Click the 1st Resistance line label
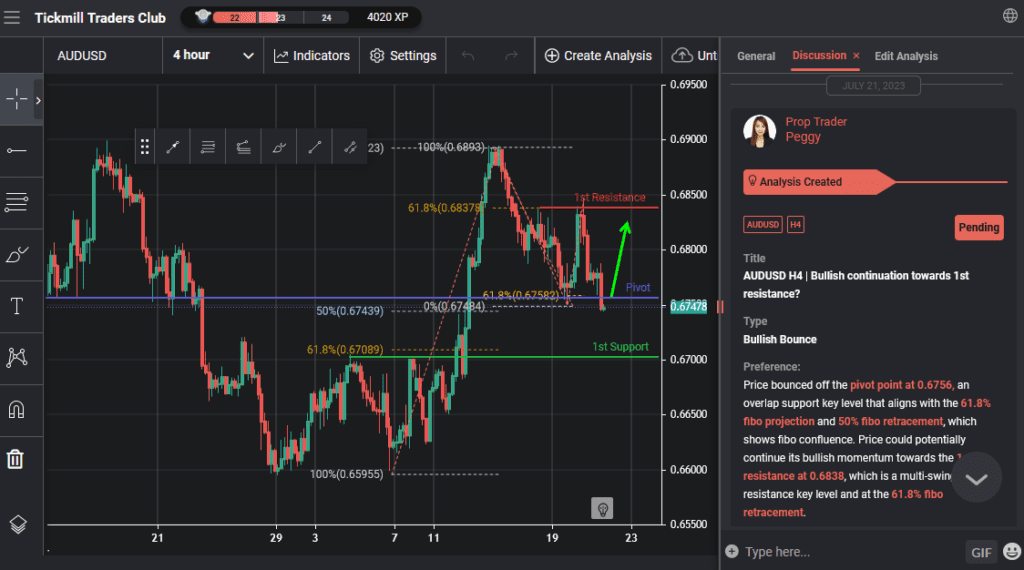1024x570 pixels. click(x=609, y=197)
